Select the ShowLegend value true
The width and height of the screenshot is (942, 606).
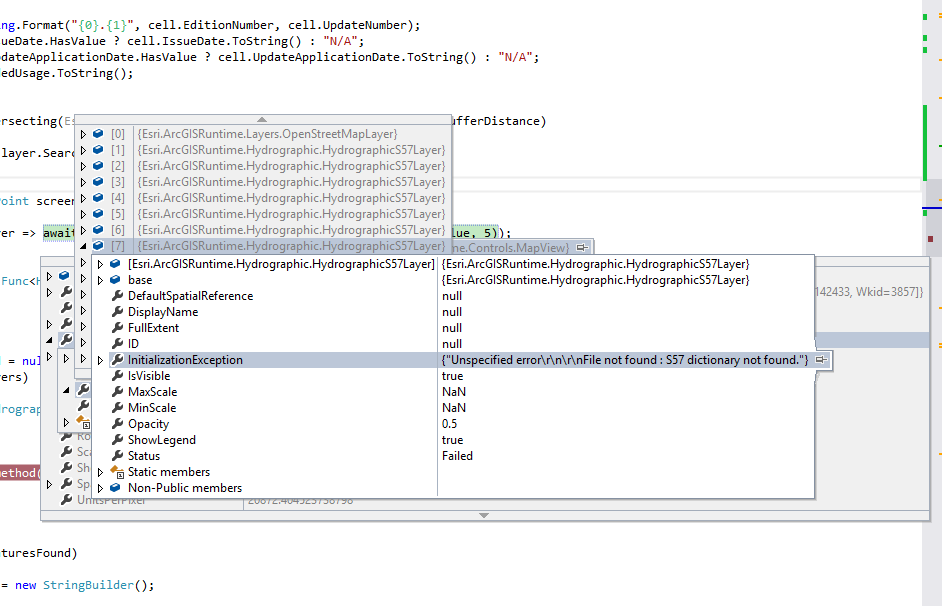452,440
